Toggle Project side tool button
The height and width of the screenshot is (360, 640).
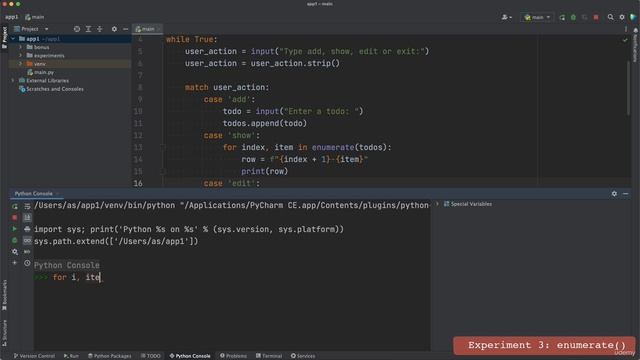4,38
